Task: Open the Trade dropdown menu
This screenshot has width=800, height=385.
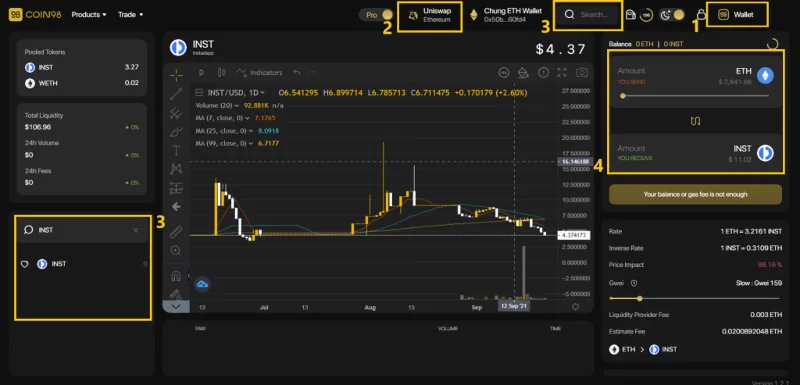Action: coord(131,15)
